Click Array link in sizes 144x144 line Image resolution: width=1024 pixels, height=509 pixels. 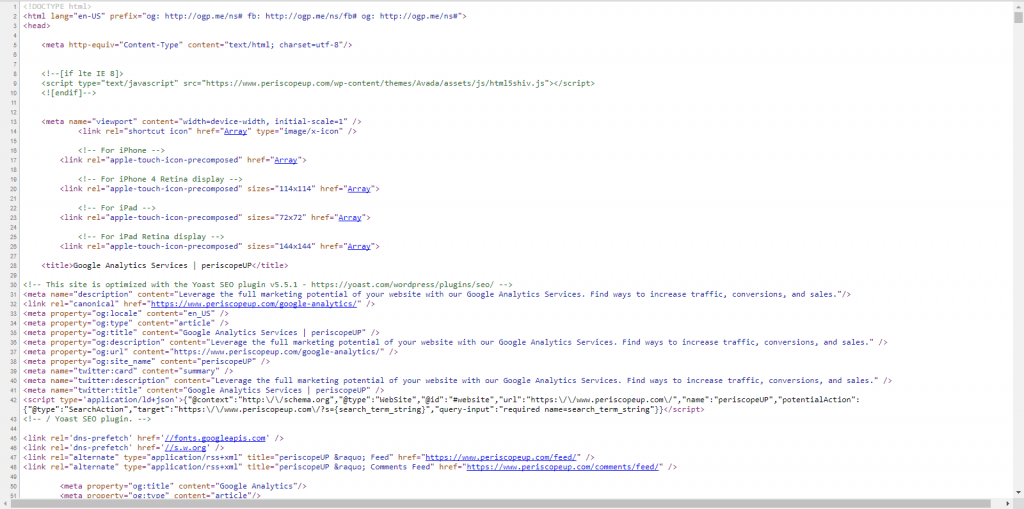(359, 246)
